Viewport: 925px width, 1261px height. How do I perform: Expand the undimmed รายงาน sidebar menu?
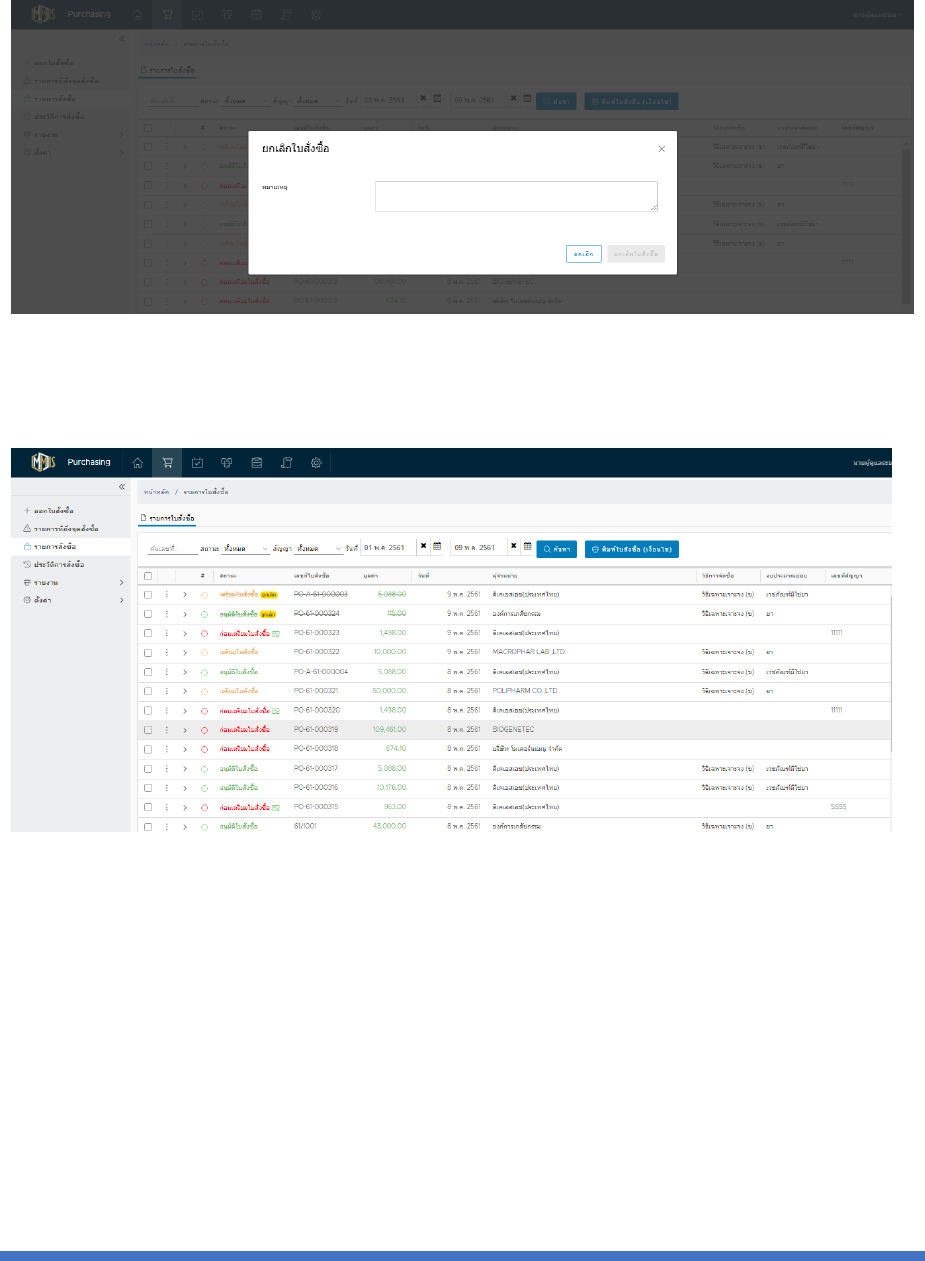72,582
